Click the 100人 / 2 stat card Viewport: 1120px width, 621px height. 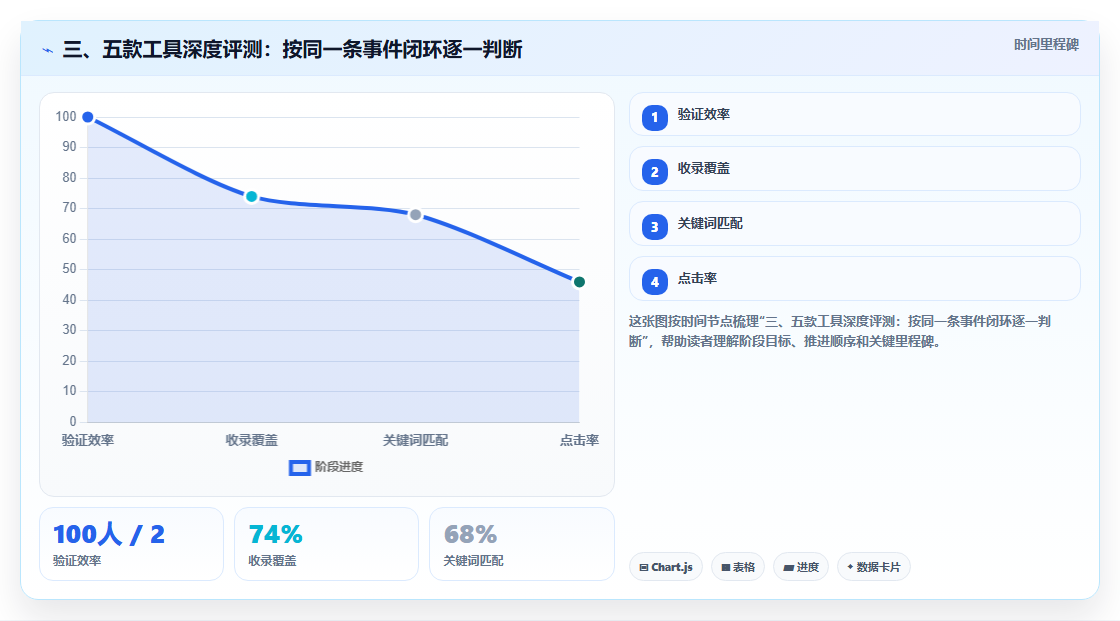[131, 544]
